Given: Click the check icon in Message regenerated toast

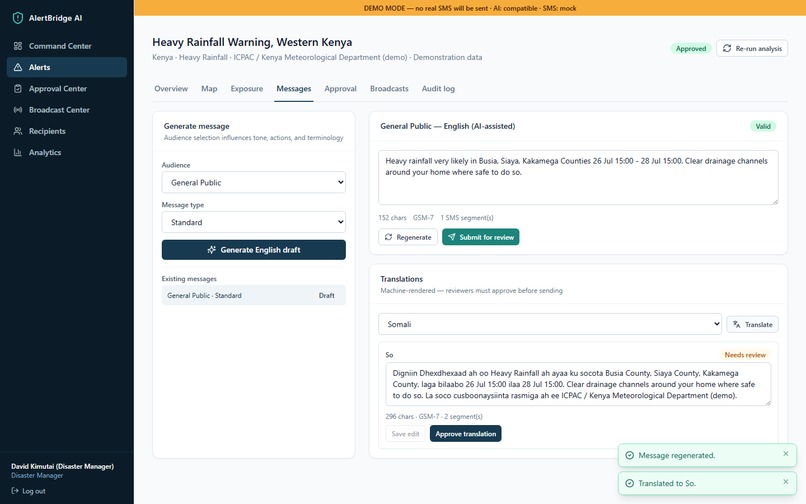Looking at the screenshot, I should click(629, 455).
